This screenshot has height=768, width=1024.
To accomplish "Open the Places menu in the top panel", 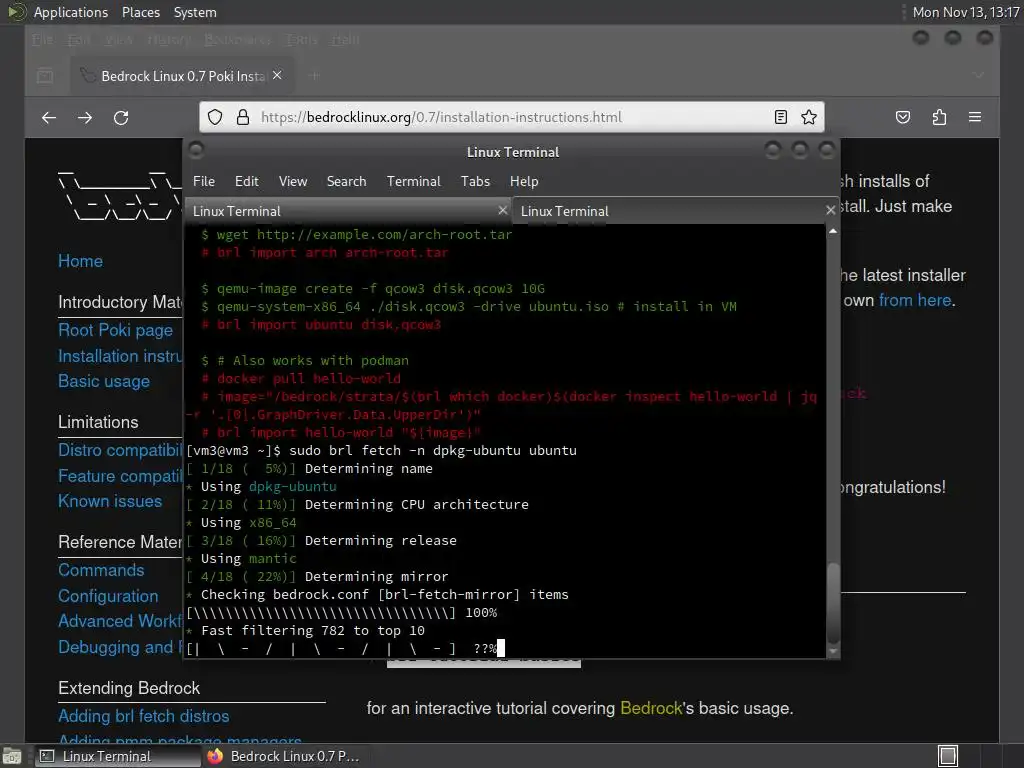I will click(140, 12).
